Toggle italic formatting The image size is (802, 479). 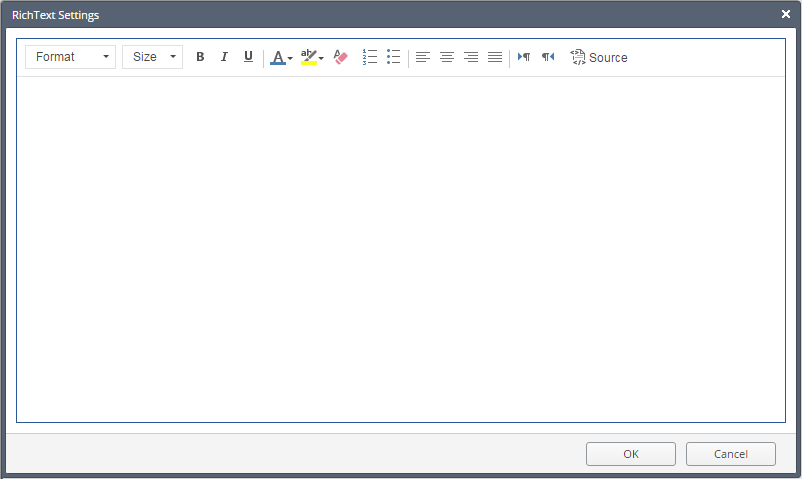(x=224, y=57)
